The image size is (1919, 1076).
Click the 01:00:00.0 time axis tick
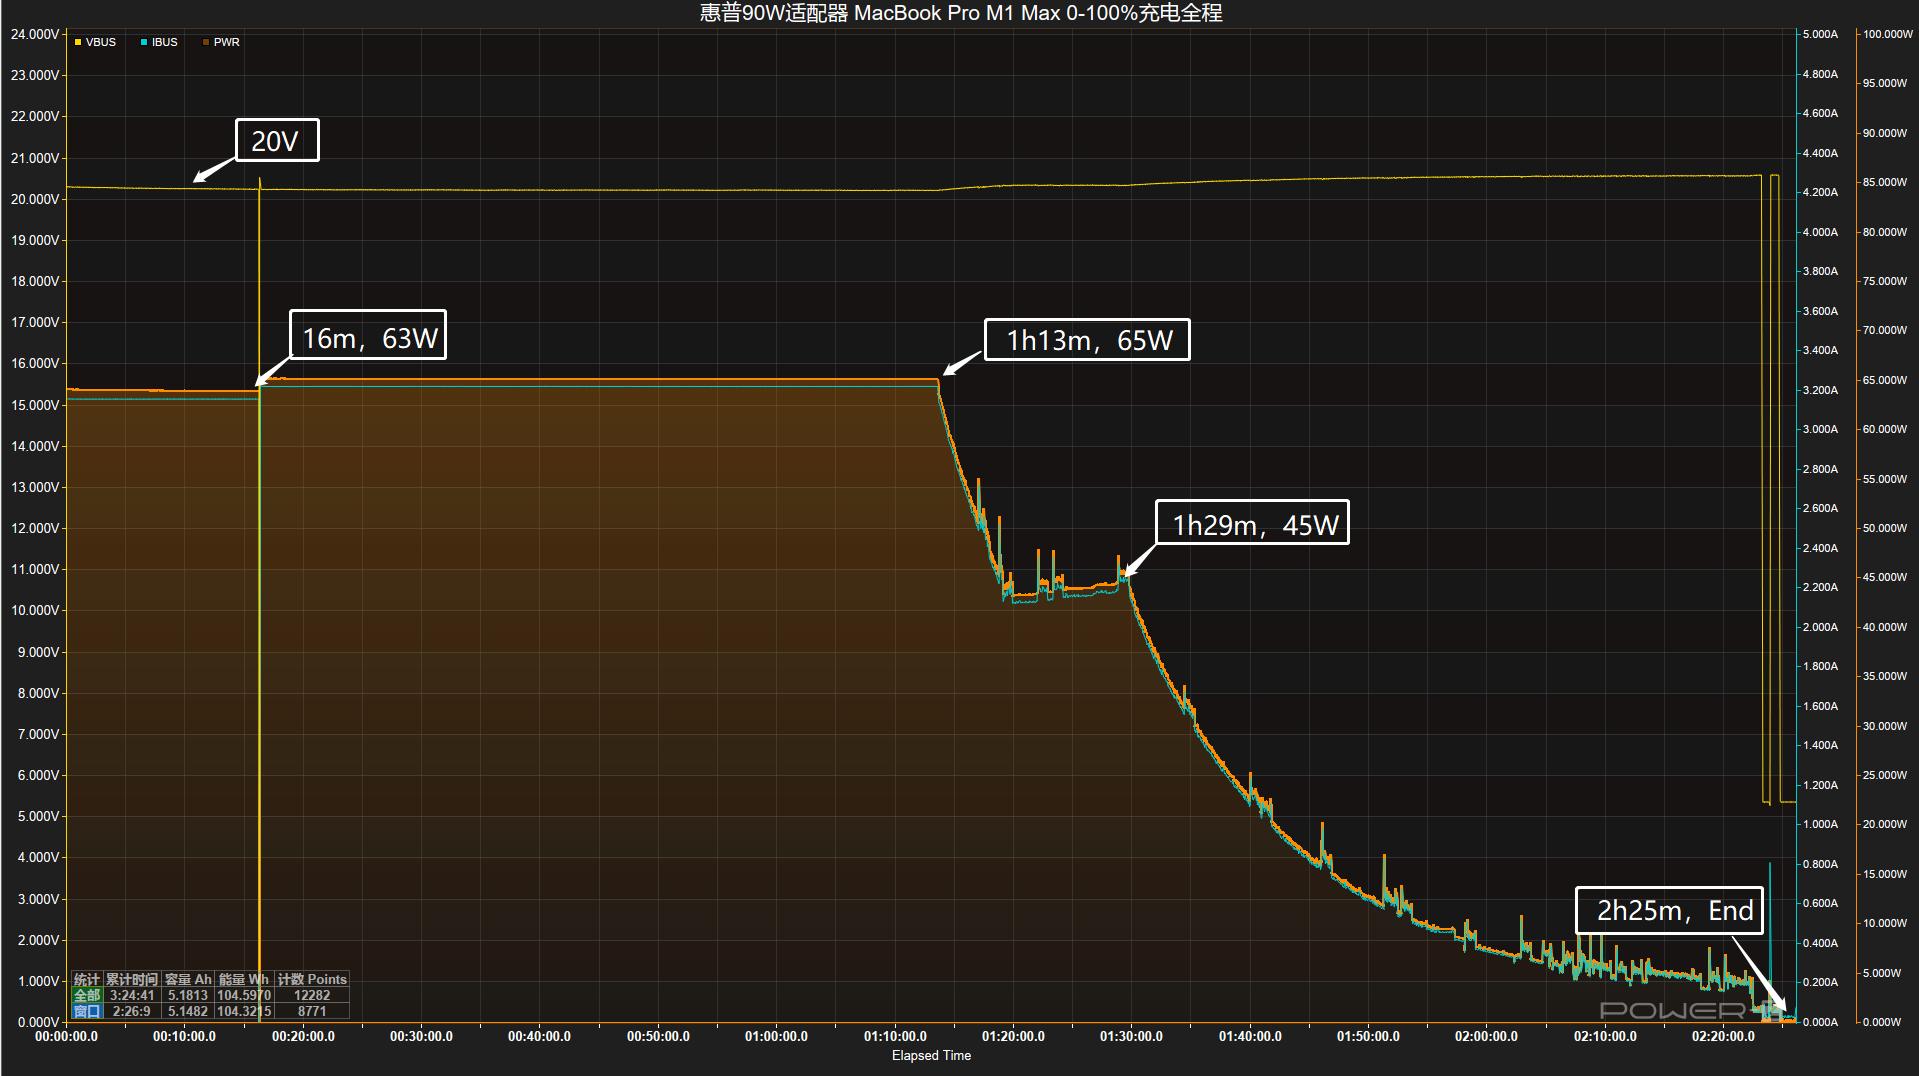click(776, 1037)
